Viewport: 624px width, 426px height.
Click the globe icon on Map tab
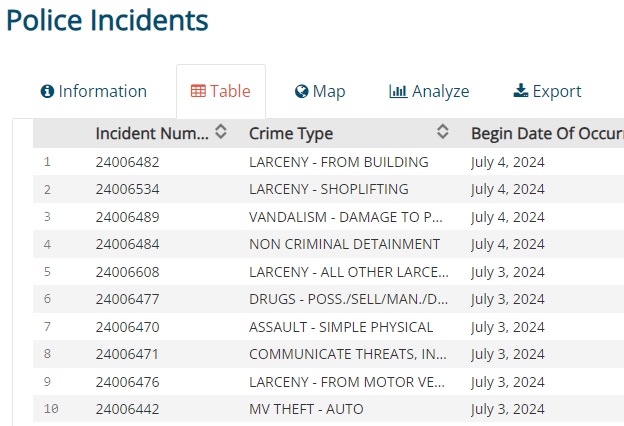point(301,91)
